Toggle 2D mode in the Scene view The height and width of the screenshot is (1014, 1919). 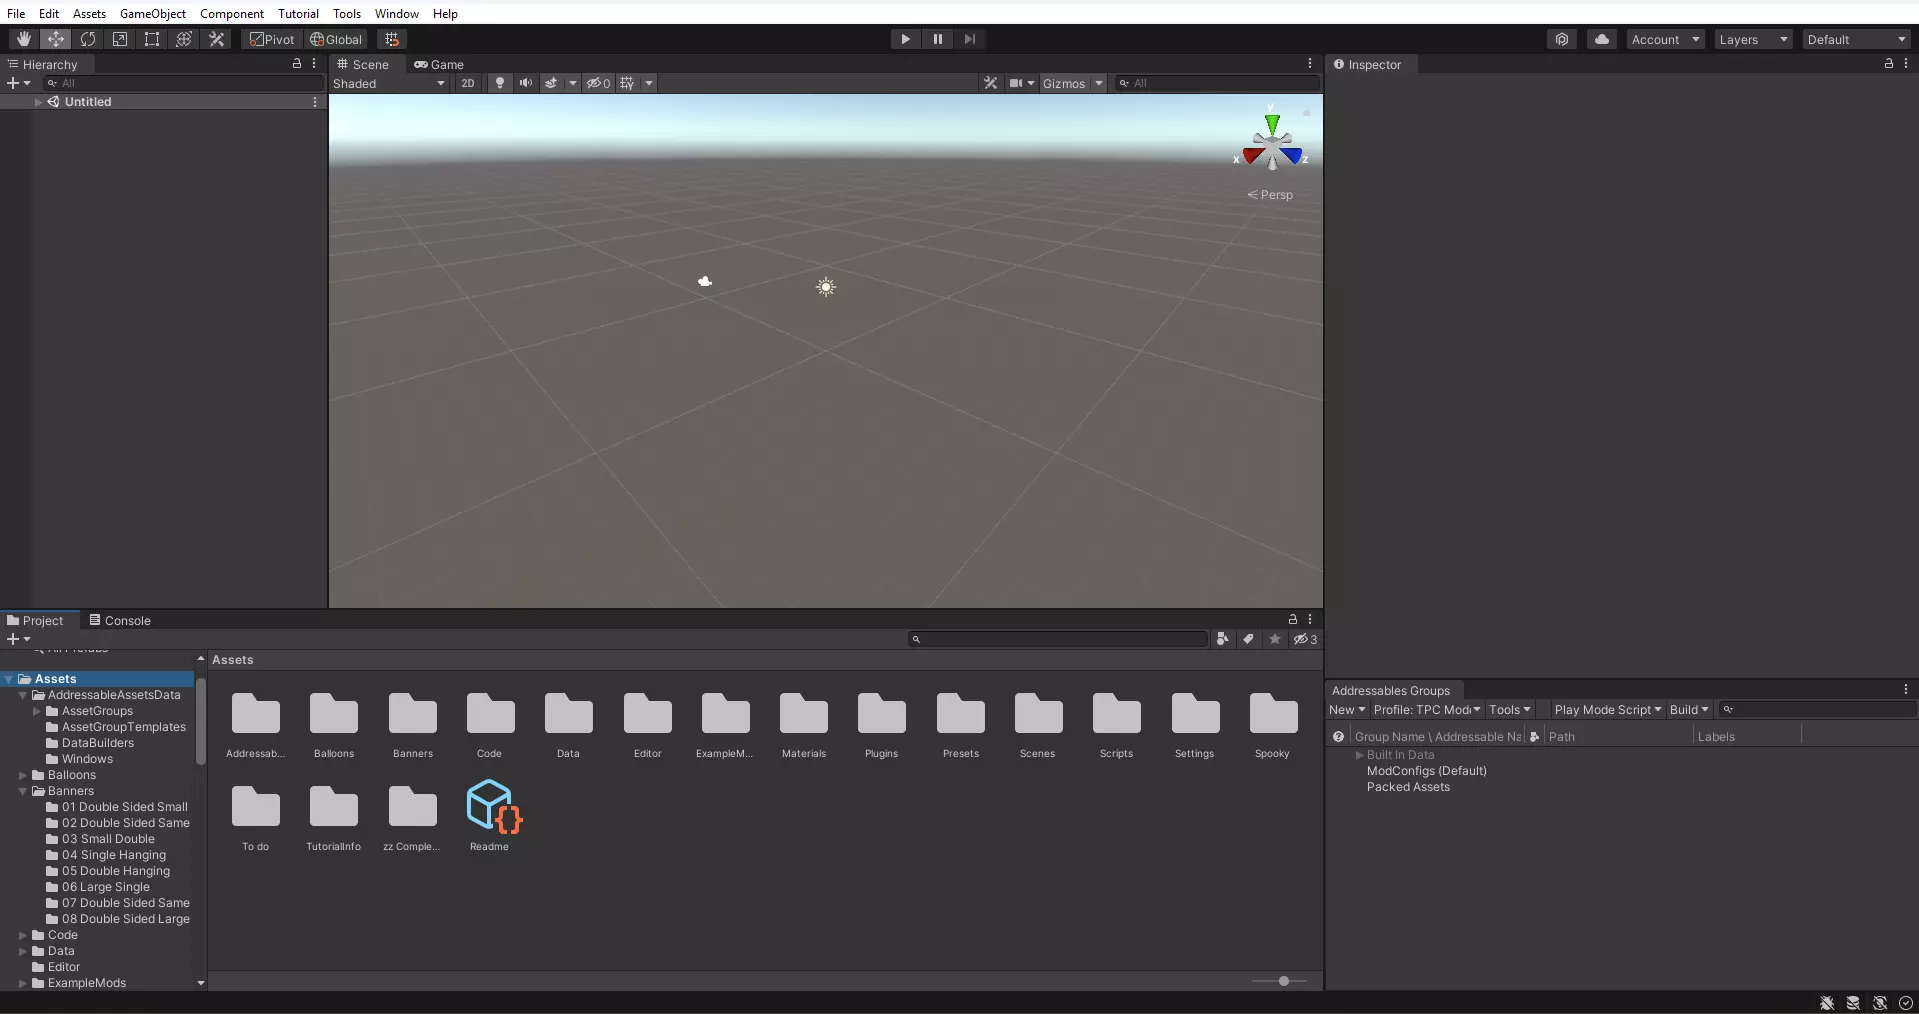(468, 83)
